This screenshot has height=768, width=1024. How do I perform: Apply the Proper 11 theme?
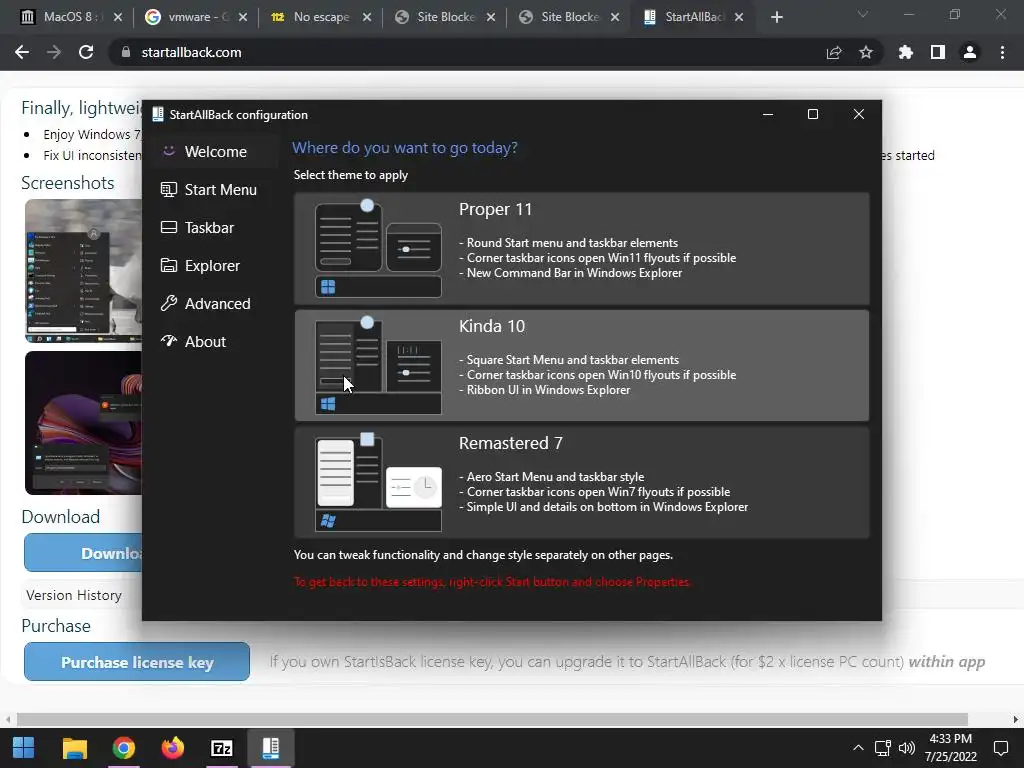click(581, 249)
